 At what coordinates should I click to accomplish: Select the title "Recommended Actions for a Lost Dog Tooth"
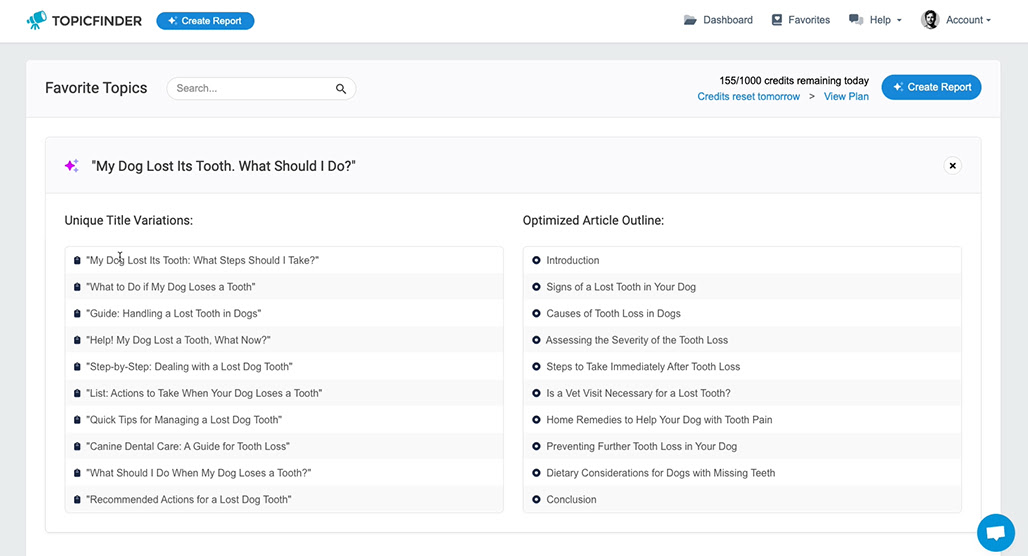tap(189, 500)
